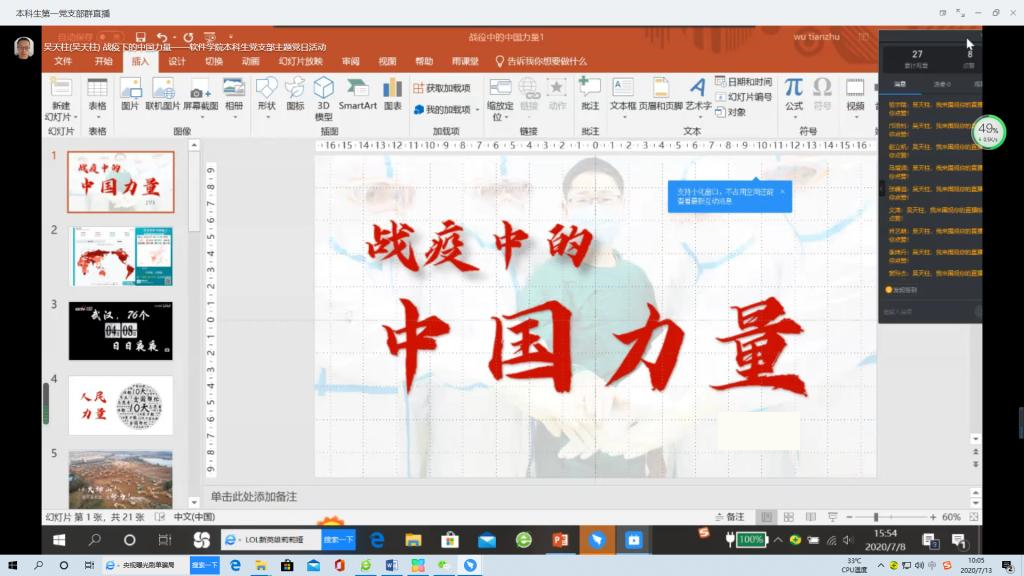Switch to the 设计 Design tab
The height and width of the screenshot is (576, 1024).
tap(177, 61)
